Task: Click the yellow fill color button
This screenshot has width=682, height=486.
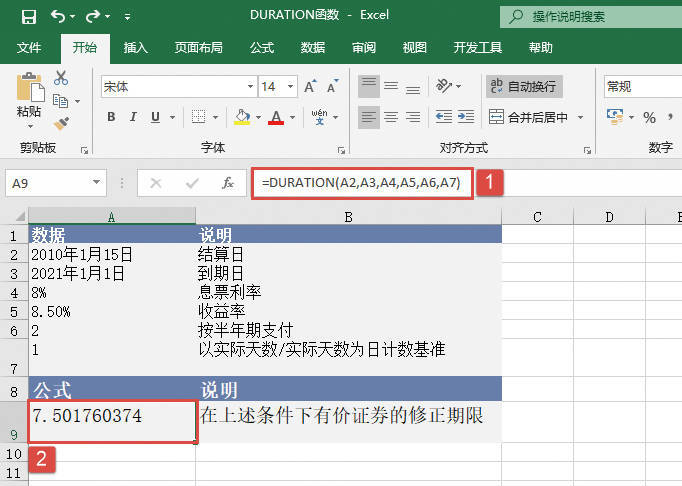Action: [x=241, y=117]
